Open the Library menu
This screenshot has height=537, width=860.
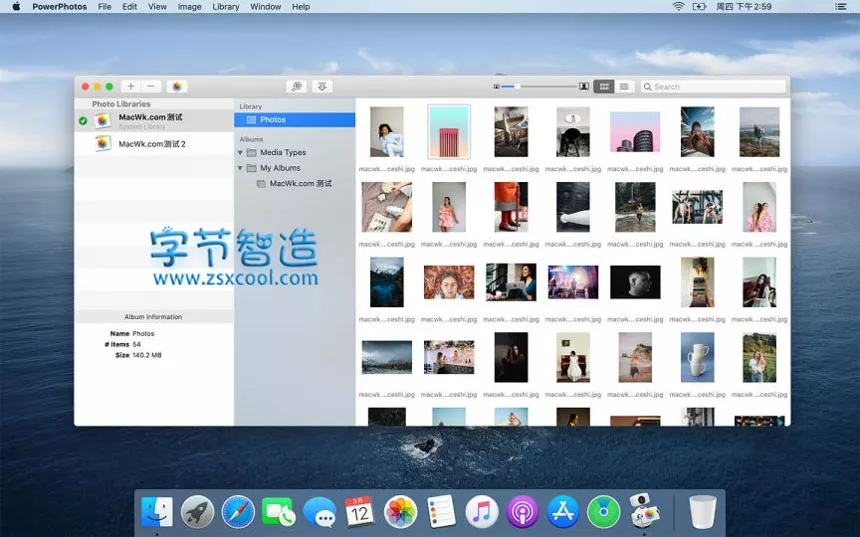coord(226,7)
